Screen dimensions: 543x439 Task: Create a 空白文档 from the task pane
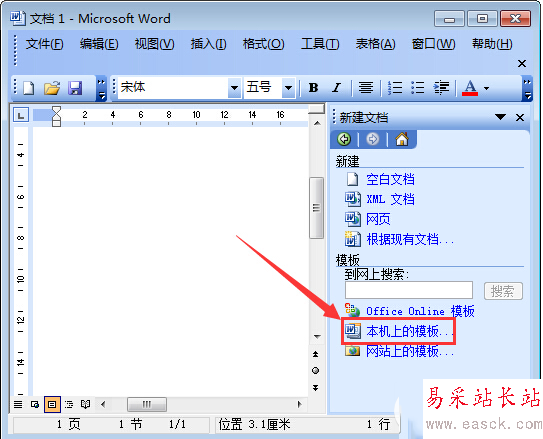tap(390, 179)
